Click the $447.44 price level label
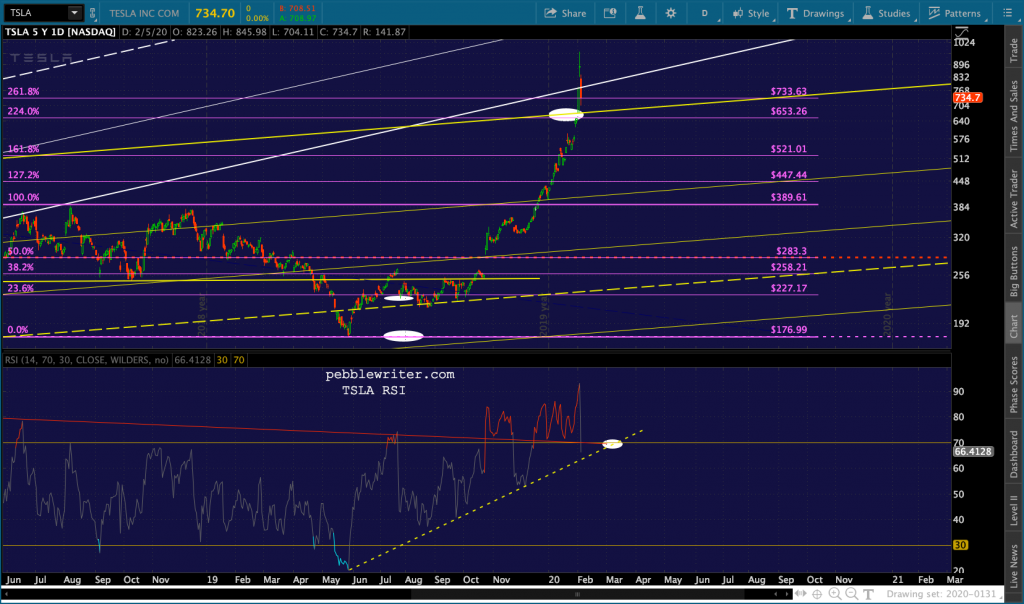 click(x=788, y=175)
